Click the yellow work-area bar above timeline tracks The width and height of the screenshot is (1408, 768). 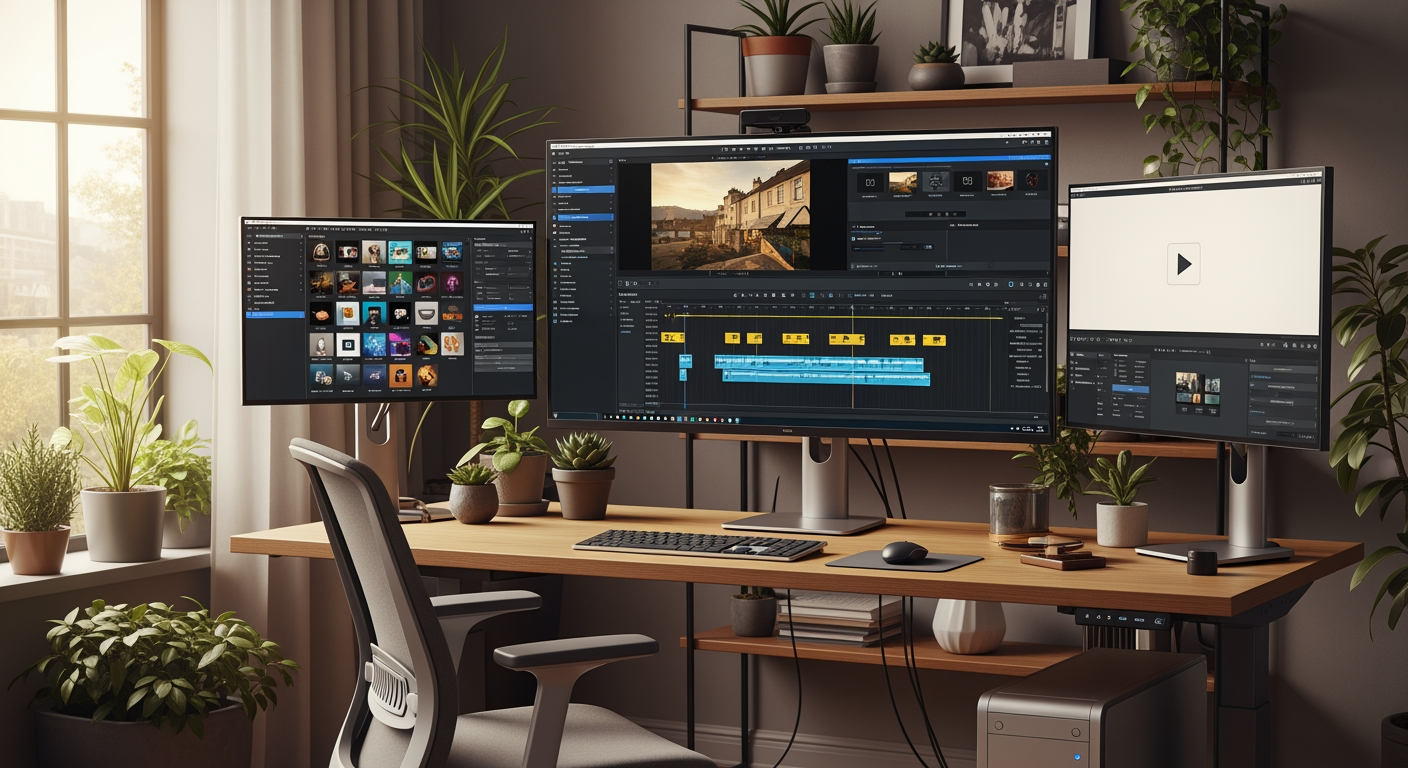830,318
